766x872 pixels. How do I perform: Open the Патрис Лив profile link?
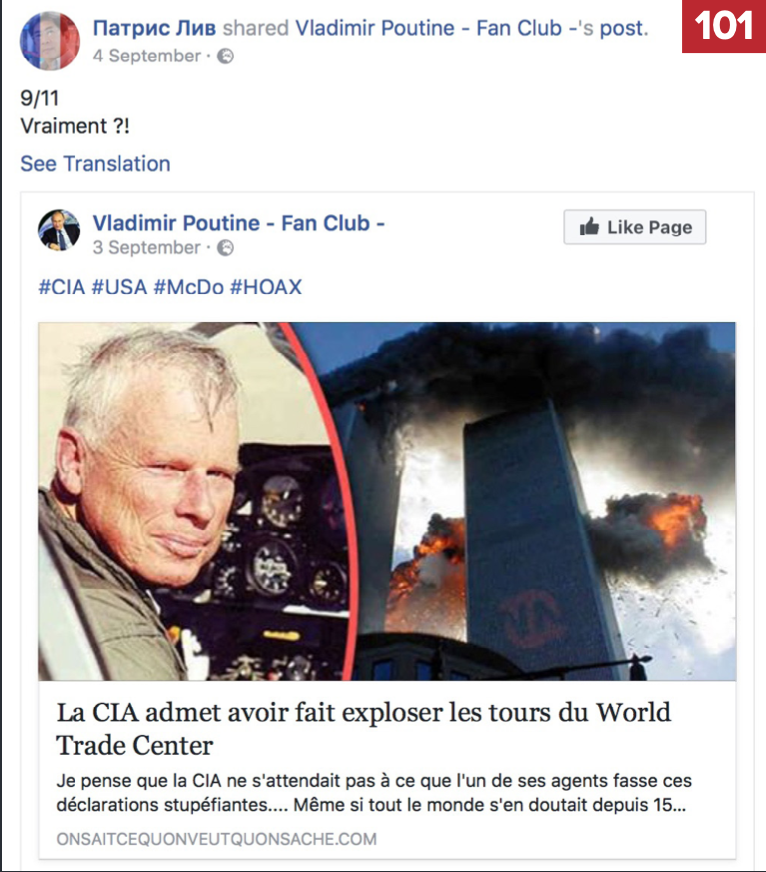pos(154,28)
